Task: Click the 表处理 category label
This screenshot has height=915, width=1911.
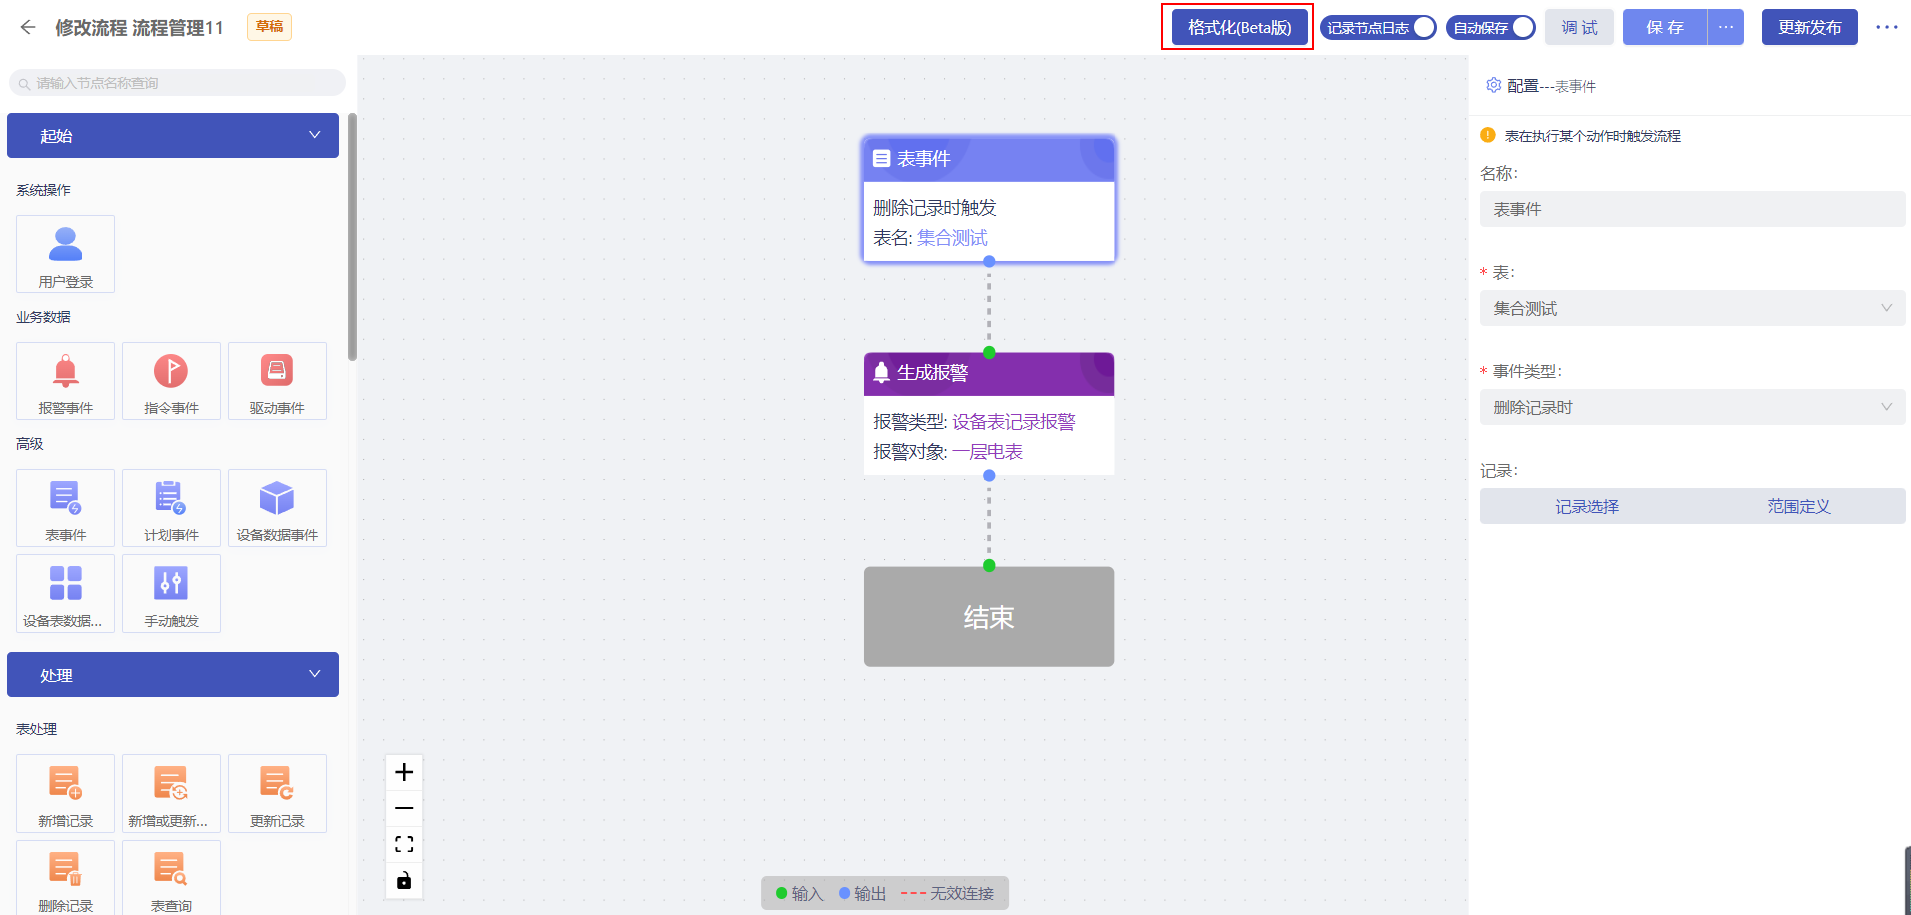Action: [x=36, y=729]
